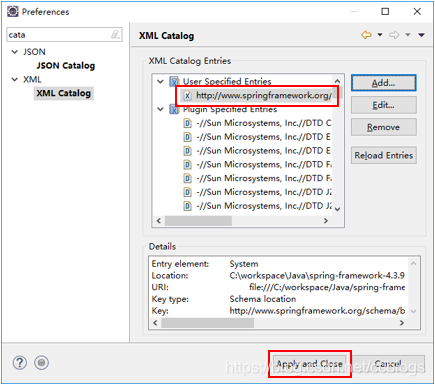Click the XML icon of springframework entry
Screen dimensions: 435x386
tap(187, 96)
